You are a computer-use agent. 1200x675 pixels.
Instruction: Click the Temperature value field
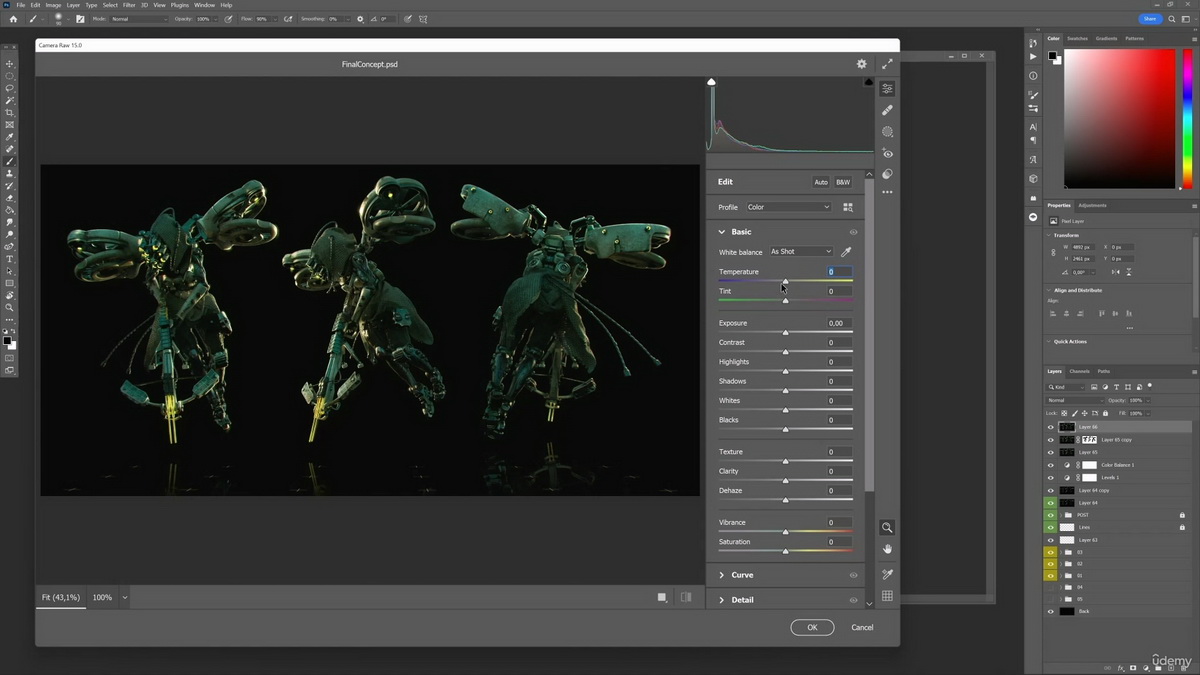click(840, 272)
